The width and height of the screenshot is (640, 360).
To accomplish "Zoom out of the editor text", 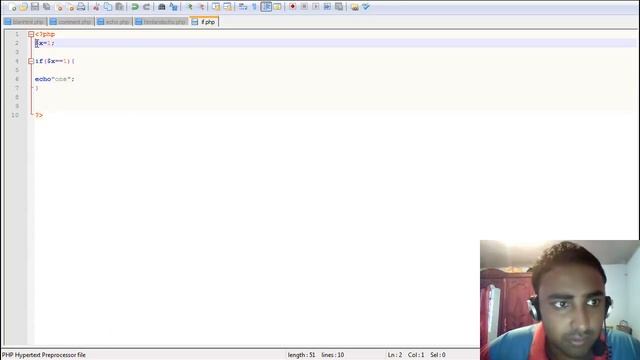I will click(201, 7).
